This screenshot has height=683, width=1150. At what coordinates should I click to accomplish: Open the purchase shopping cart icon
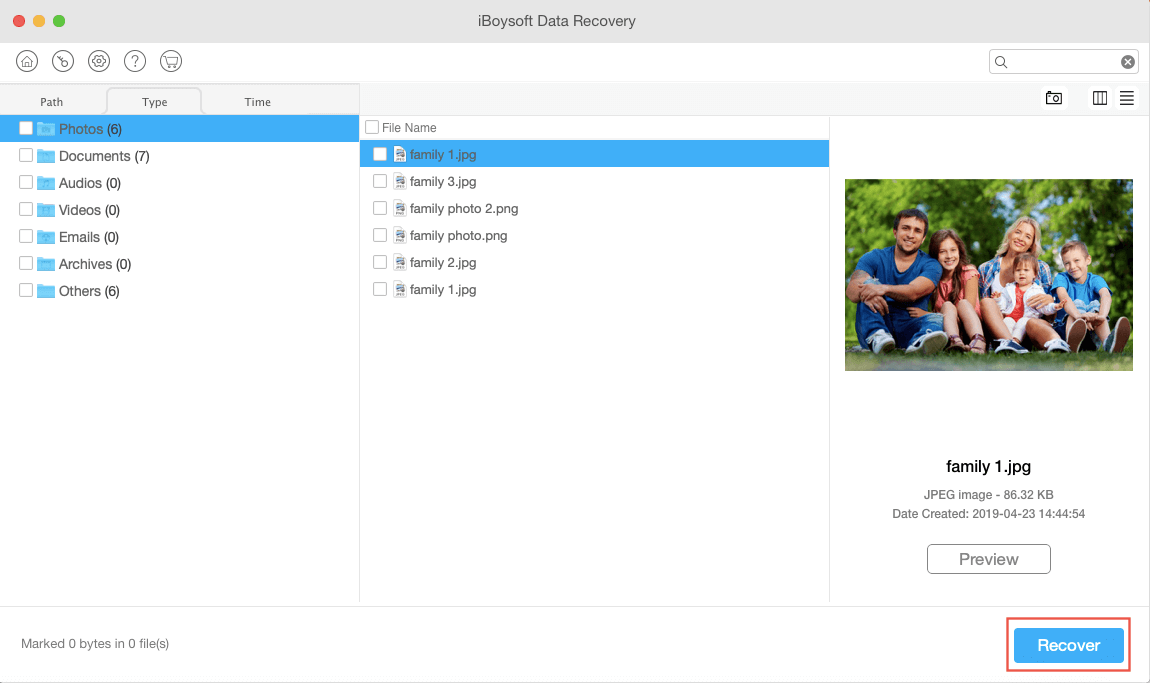[x=171, y=61]
